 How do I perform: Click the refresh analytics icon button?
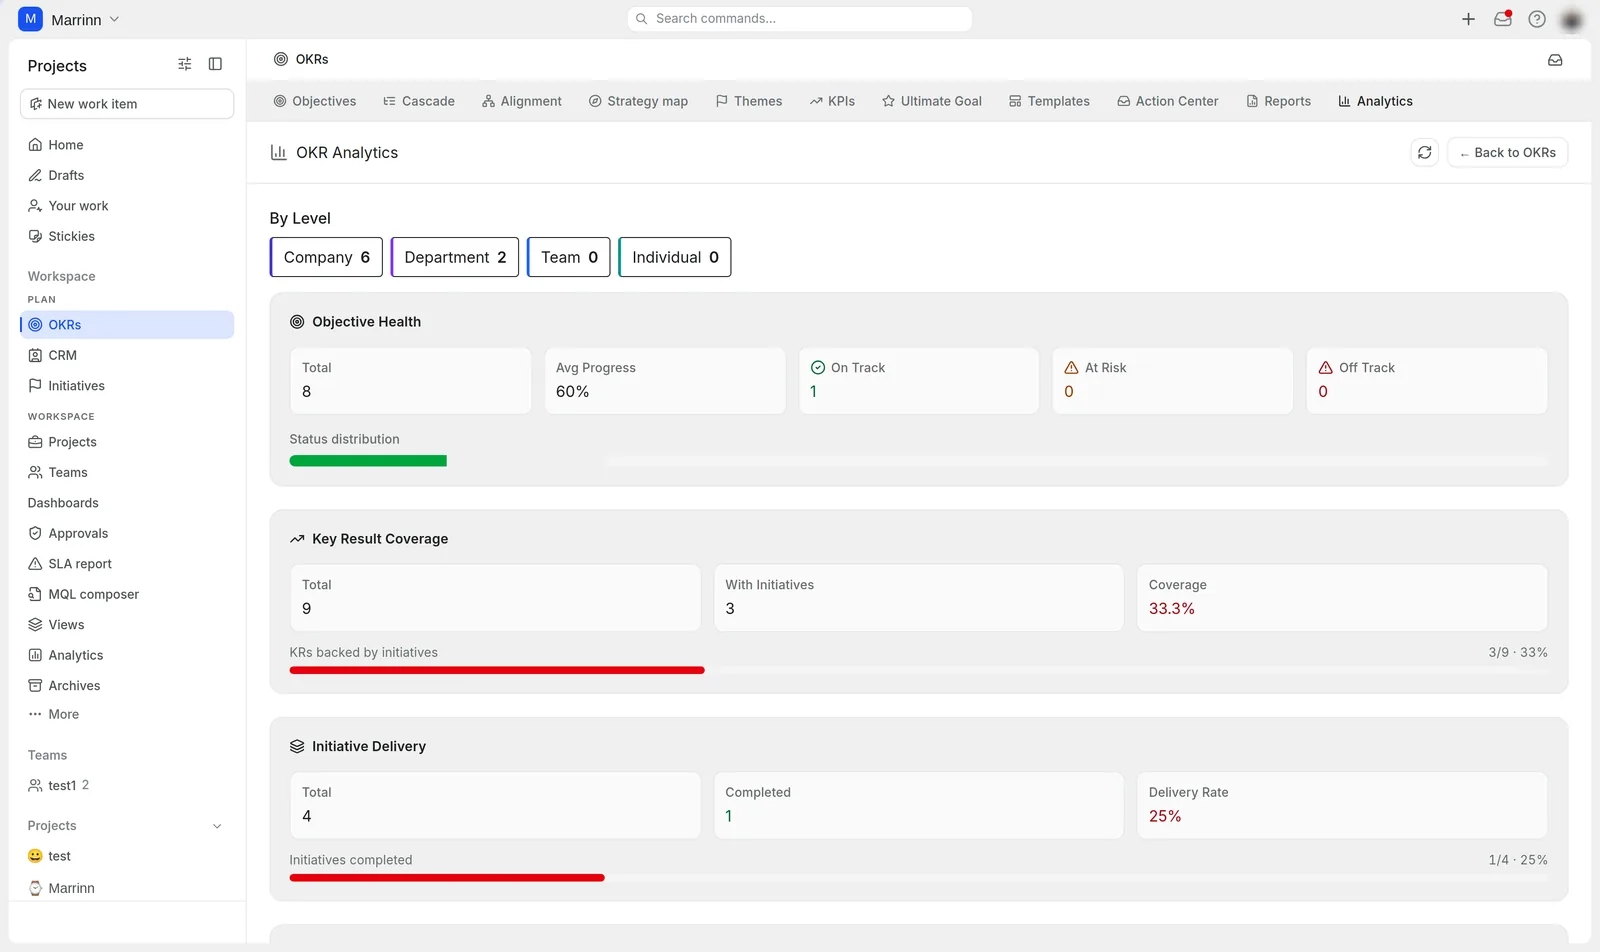pos(1425,152)
